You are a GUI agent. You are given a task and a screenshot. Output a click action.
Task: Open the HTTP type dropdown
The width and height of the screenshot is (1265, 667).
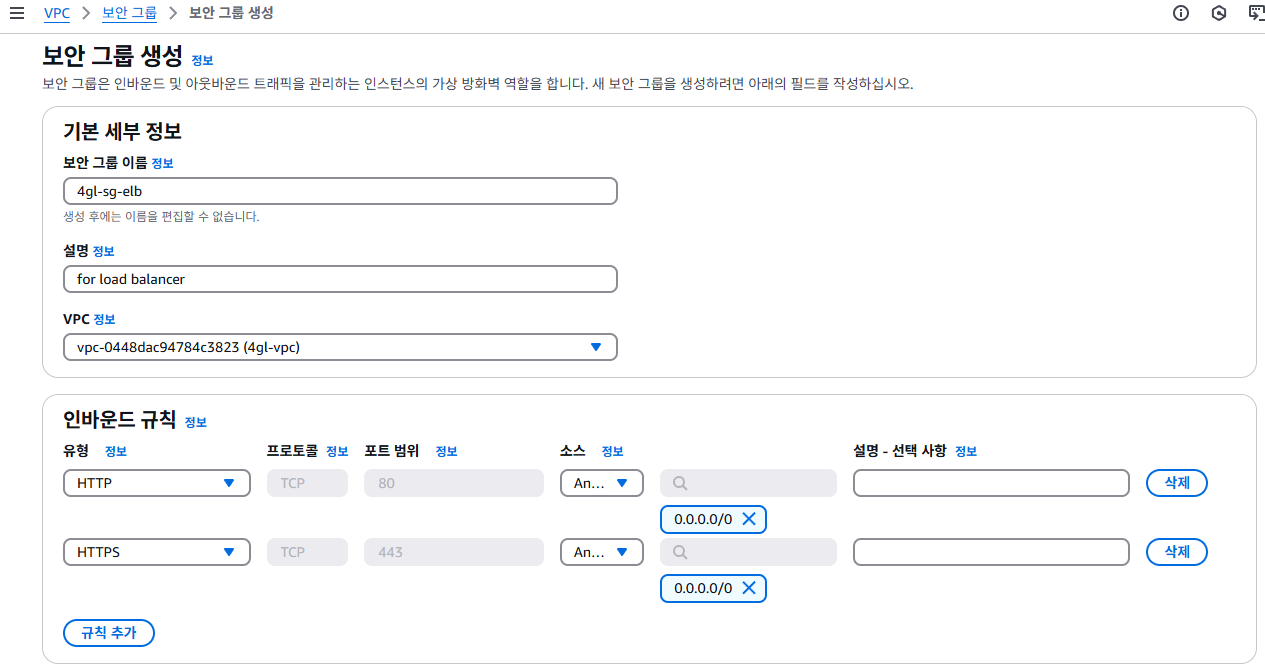coord(156,483)
